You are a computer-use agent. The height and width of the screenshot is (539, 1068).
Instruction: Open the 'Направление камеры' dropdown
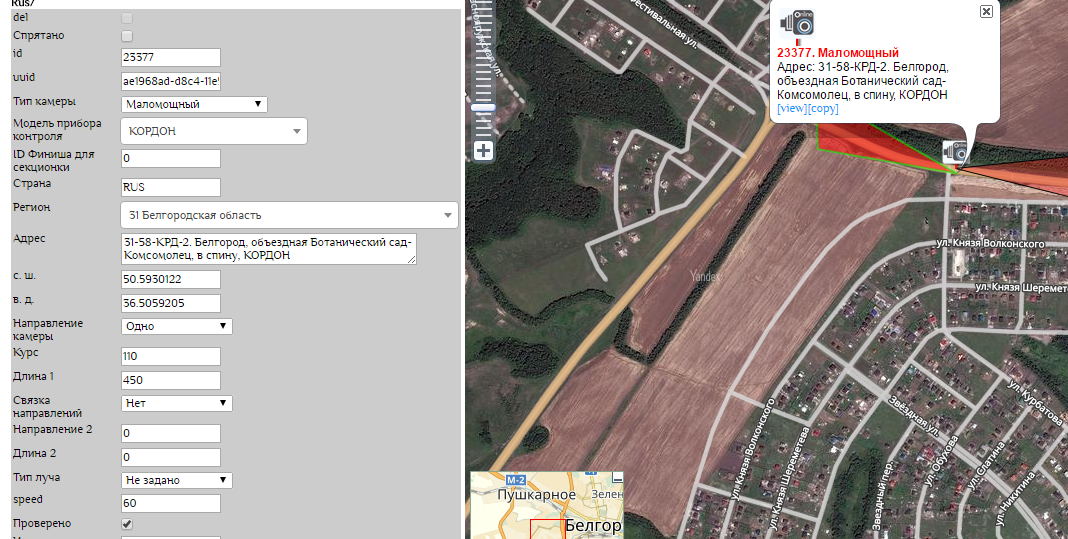[176, 326]
